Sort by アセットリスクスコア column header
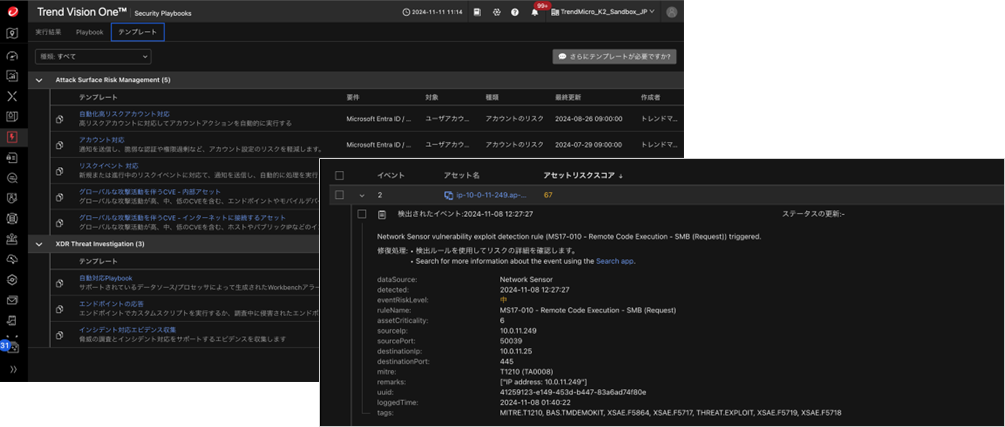 click(x=583, y=175)
